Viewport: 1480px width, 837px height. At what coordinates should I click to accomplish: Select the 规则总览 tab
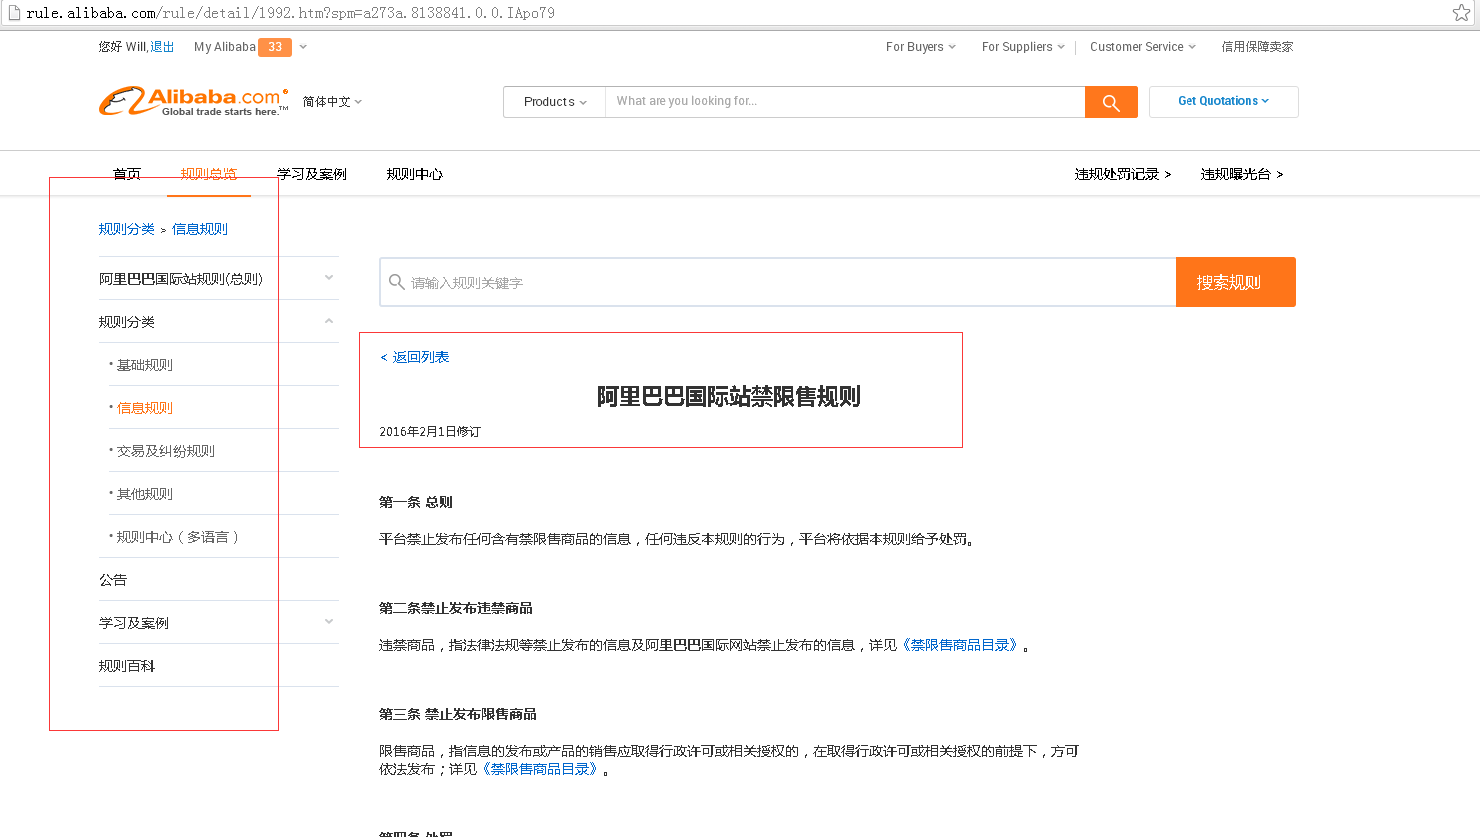pos(209,174)
